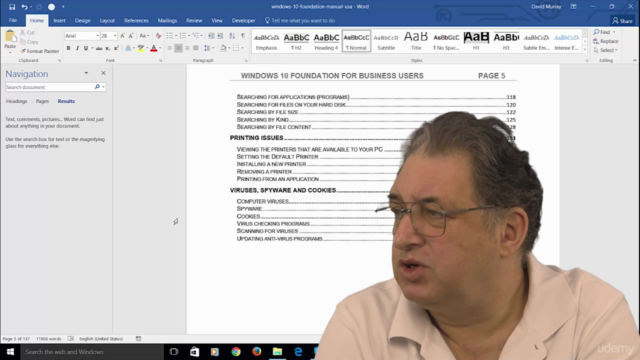The width and height of the screenshot is (640, 360).
Task: Click the red font color button
Action: 153,48
